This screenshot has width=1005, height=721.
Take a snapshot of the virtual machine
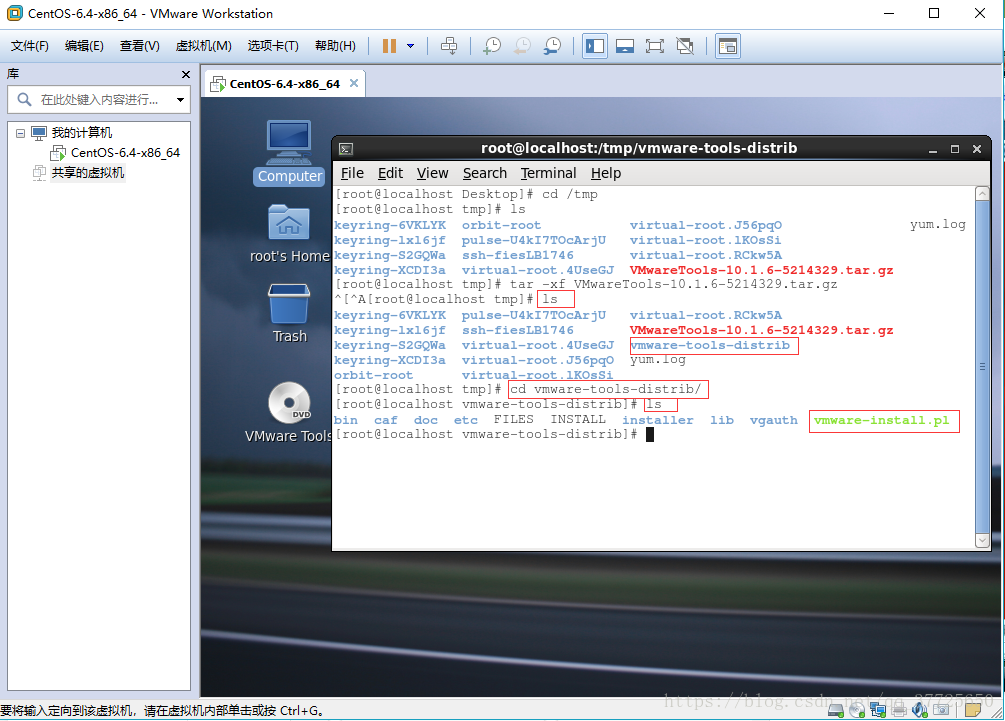tap(492, 46)
